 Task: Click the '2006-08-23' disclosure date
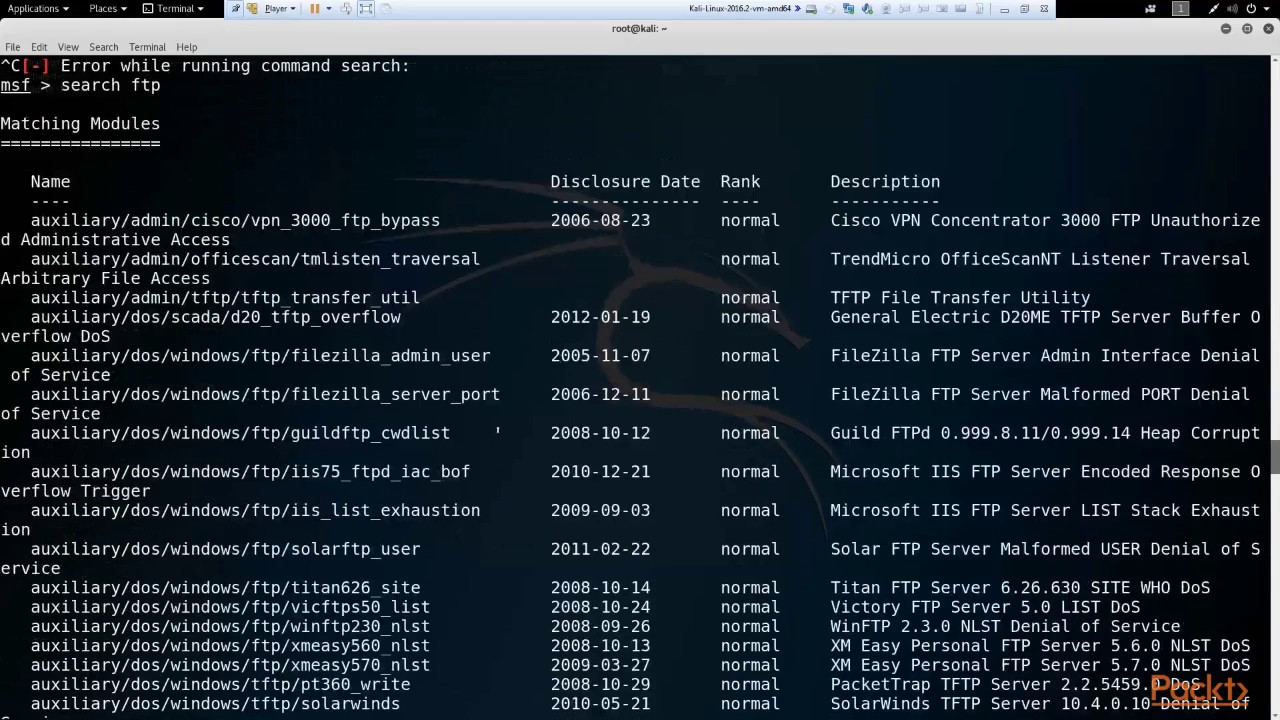click(600, 220)
